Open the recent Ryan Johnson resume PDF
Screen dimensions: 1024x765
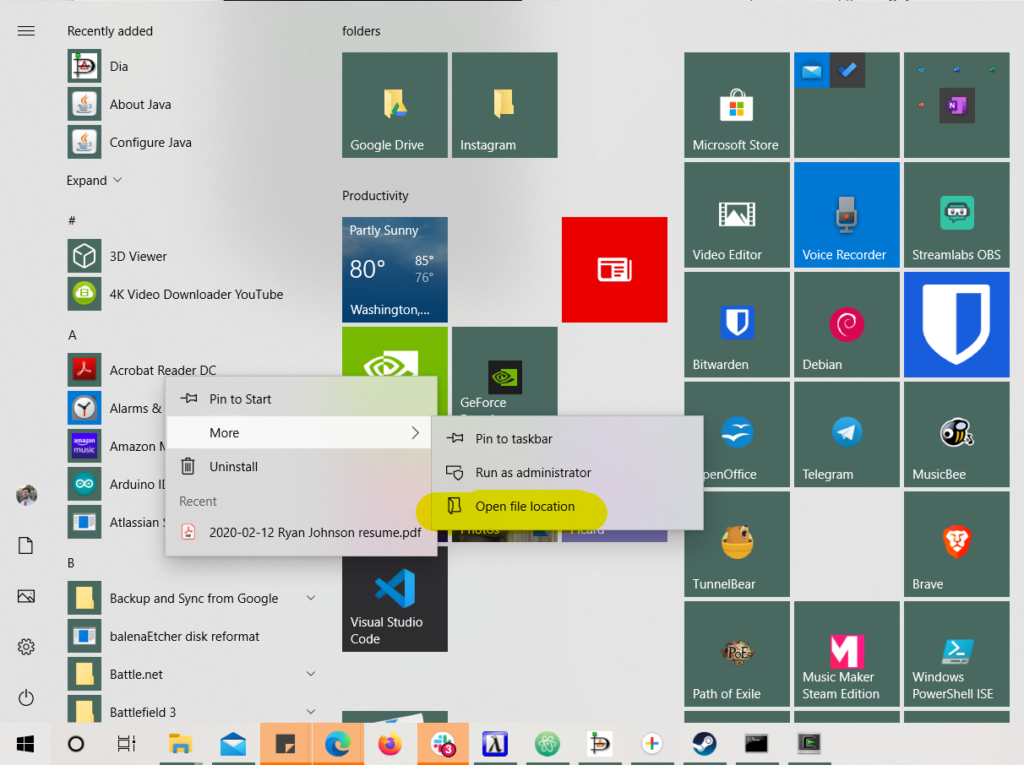point(314,533)
